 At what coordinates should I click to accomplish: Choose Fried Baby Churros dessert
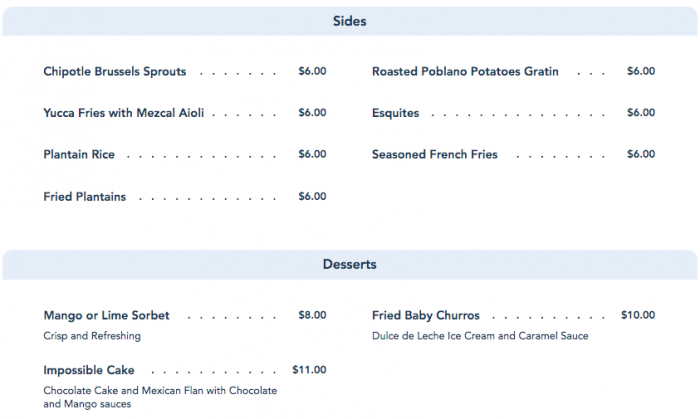click(x=426, y=316)
